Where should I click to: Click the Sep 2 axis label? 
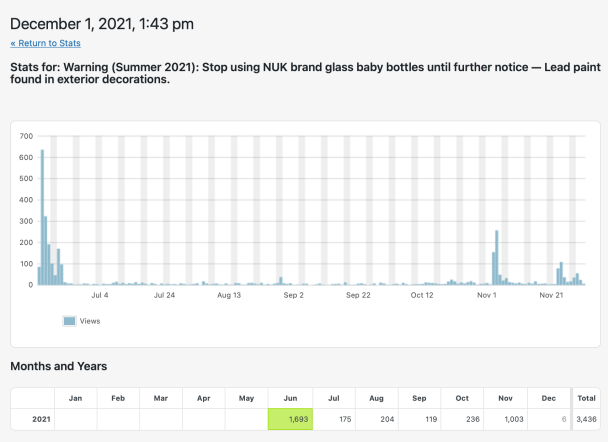pyautogui.click(x=294, y=295)
